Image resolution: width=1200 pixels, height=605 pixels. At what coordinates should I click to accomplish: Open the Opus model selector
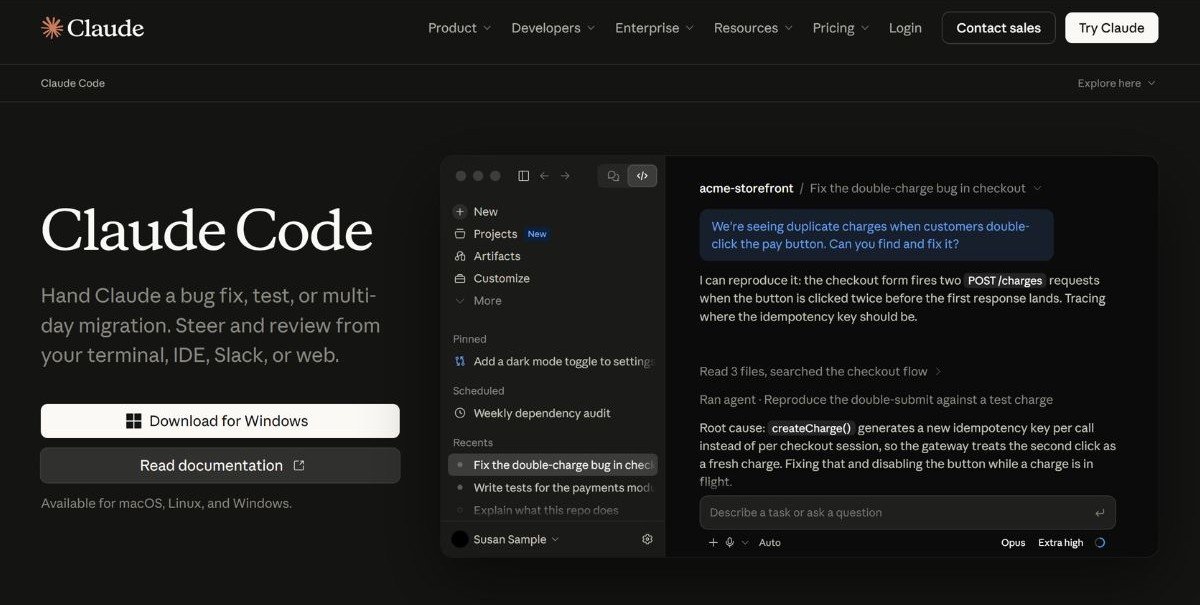tap(1013, 542)
